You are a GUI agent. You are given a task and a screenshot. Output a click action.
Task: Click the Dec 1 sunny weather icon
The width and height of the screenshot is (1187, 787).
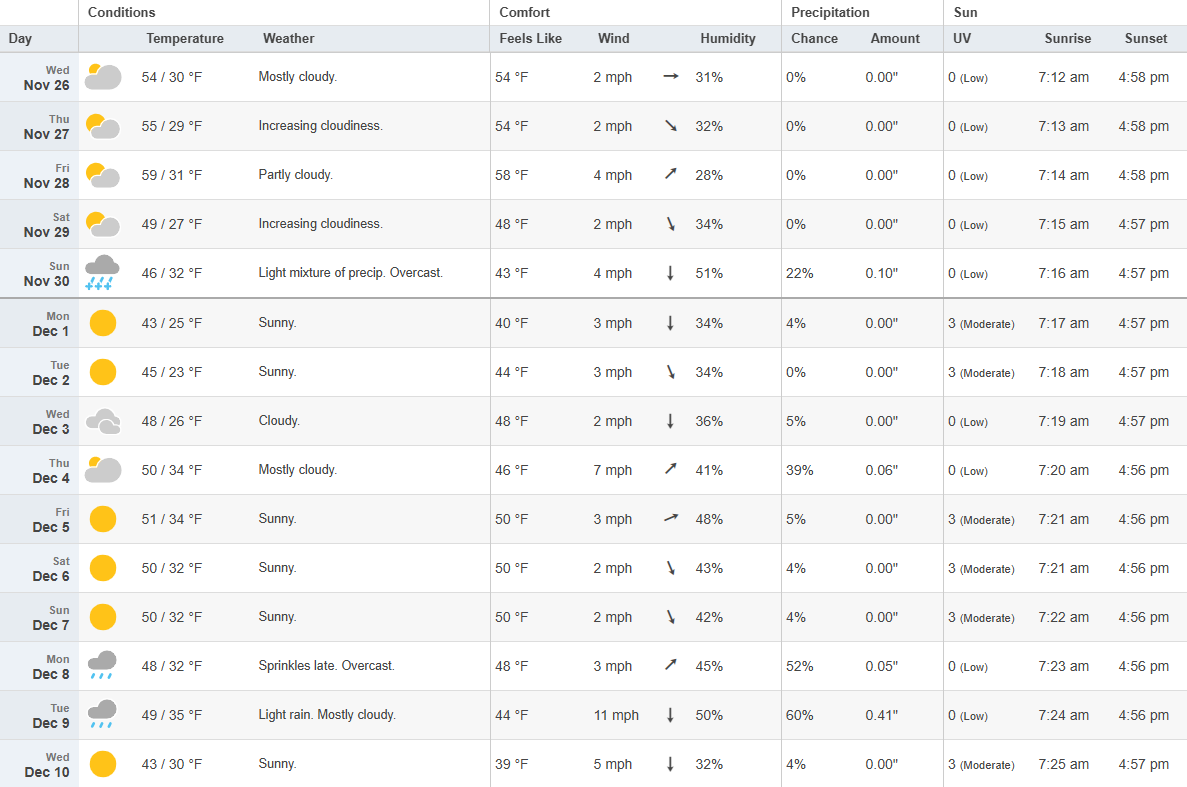[x=103, y=323]
